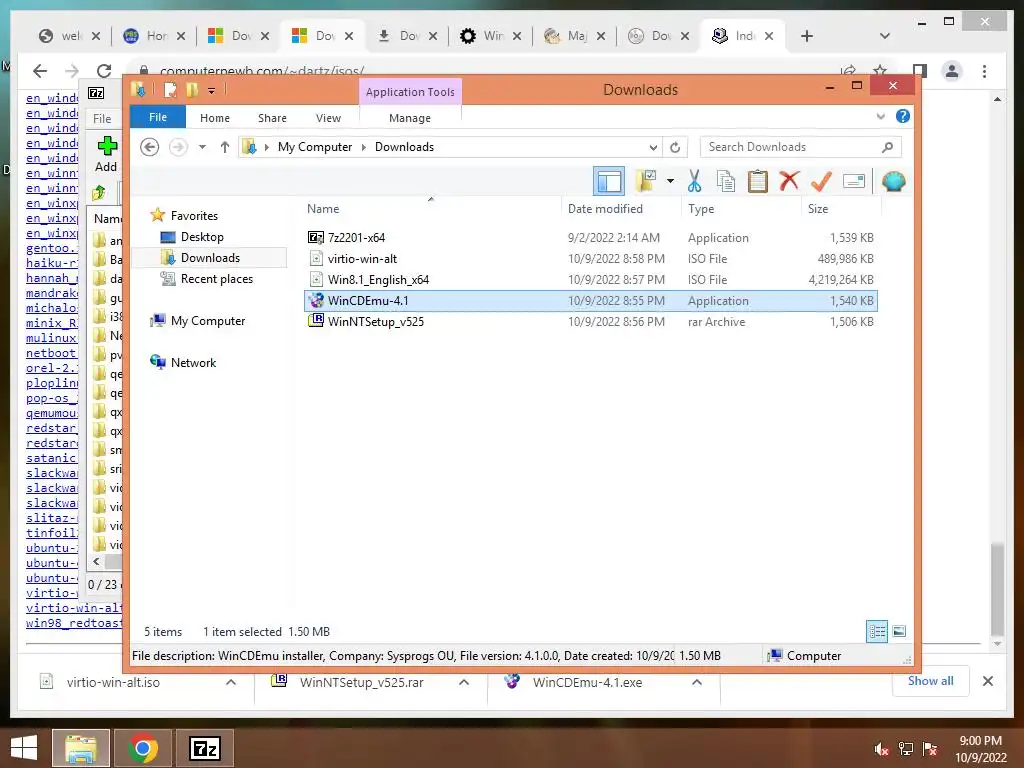Screen dimensions: 1024x768
Task: Select Win8.1_English_x64 ISO file
Action: (591, 280)
